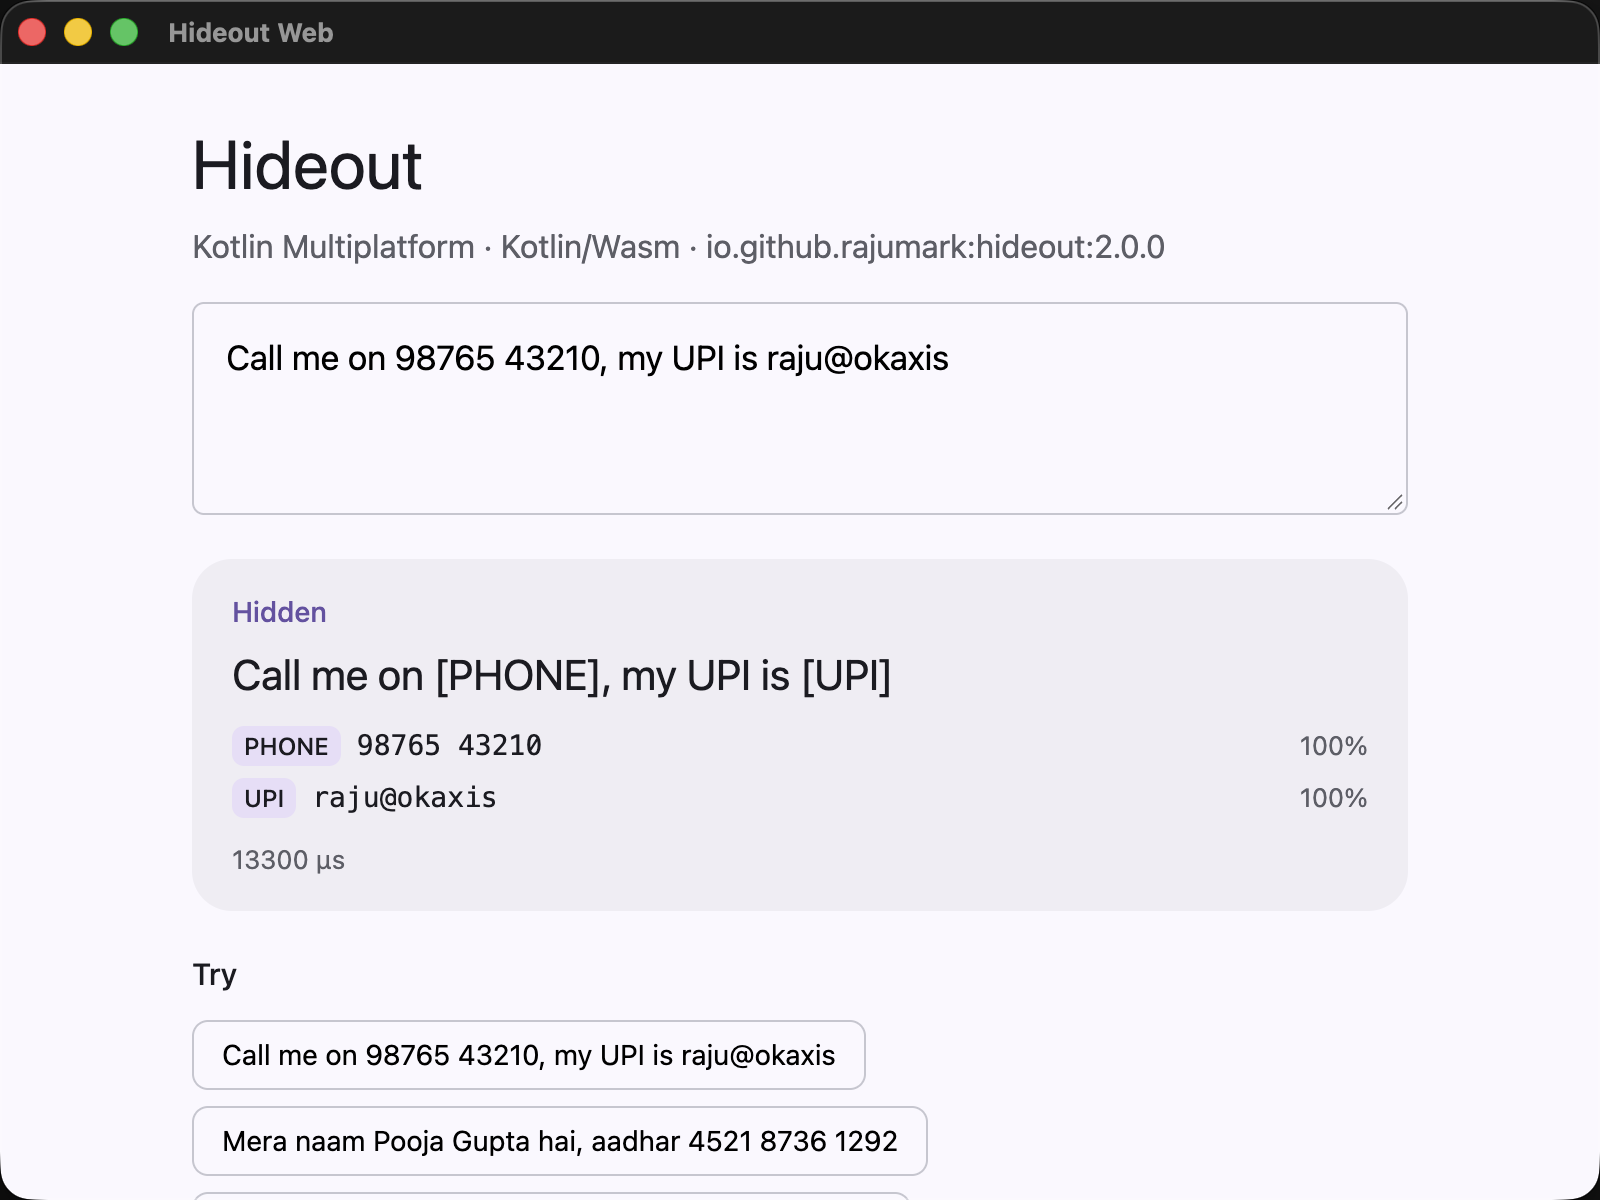Viewport: 1600px width, 1200px height.
Task: Click inside the message input text area
Action: tap(799, 408)
